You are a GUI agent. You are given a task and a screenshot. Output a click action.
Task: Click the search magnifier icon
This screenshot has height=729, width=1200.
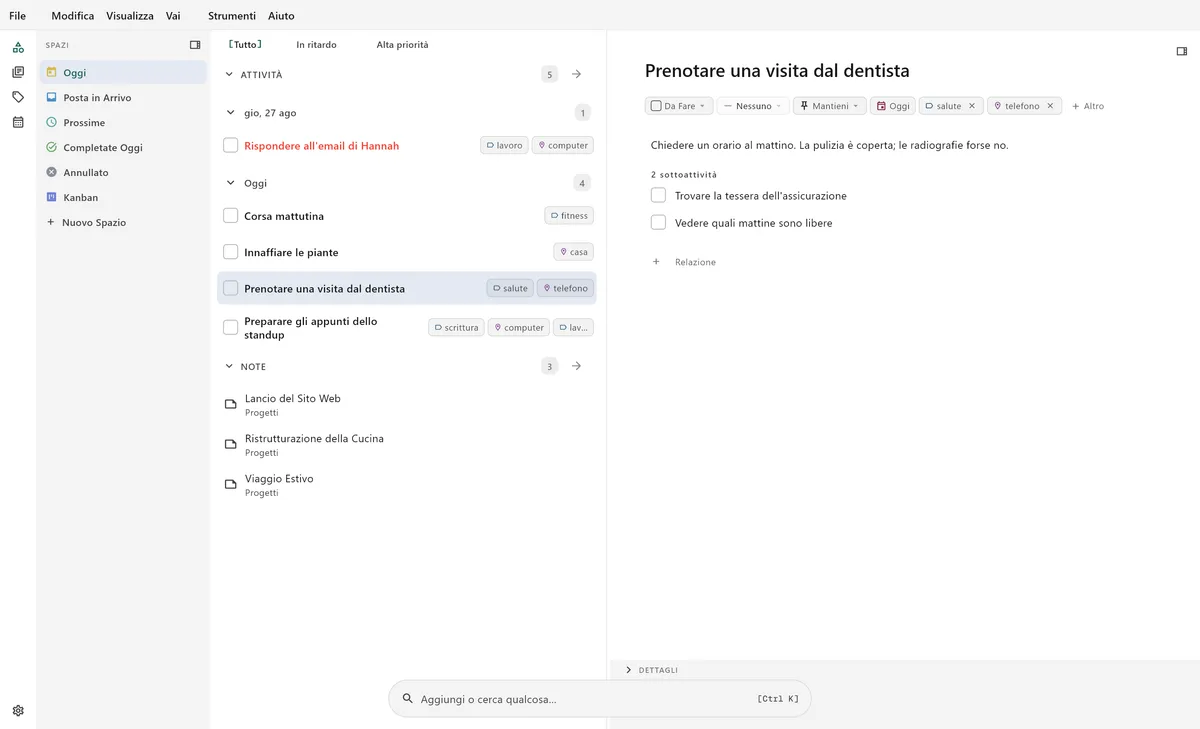(407, 699)
